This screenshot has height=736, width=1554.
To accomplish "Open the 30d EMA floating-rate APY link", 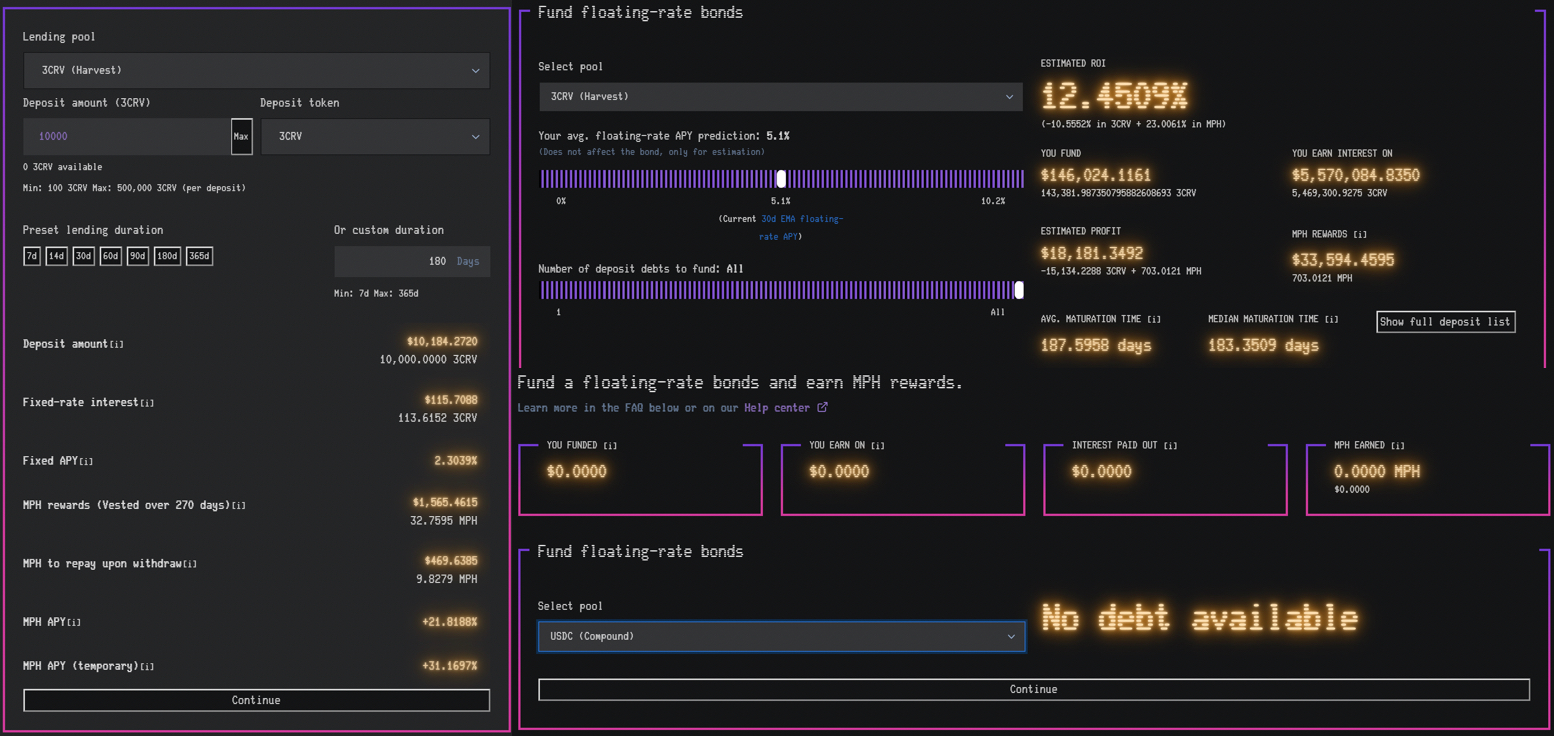I will tap(801, 228).
